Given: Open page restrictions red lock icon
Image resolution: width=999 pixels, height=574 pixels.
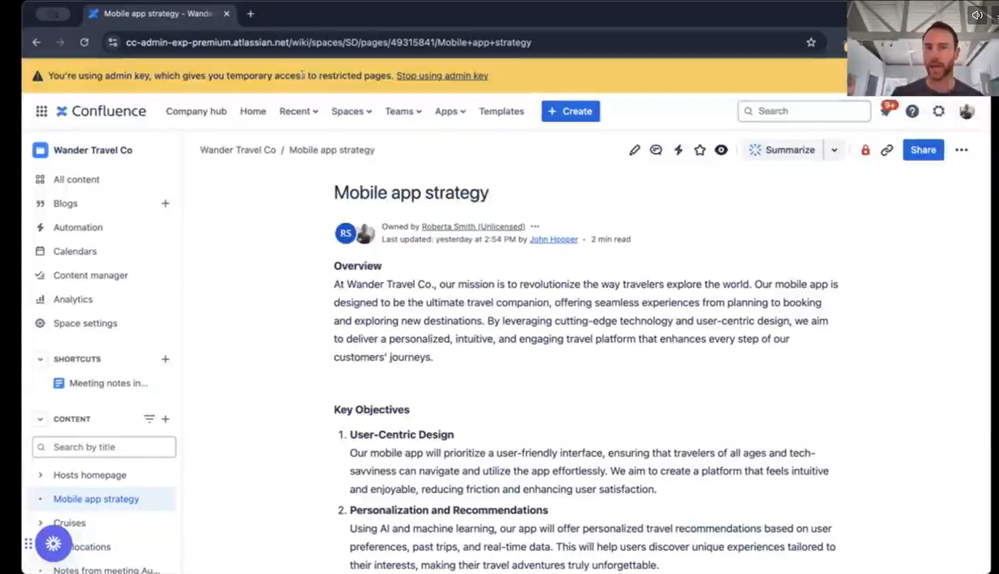Looking at the screenshot, I should (x=865, y=150).
